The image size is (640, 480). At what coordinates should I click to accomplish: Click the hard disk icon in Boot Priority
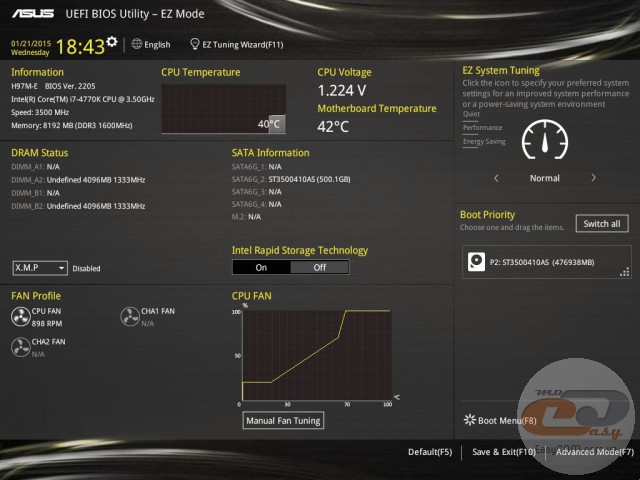(x=476, y=262)
